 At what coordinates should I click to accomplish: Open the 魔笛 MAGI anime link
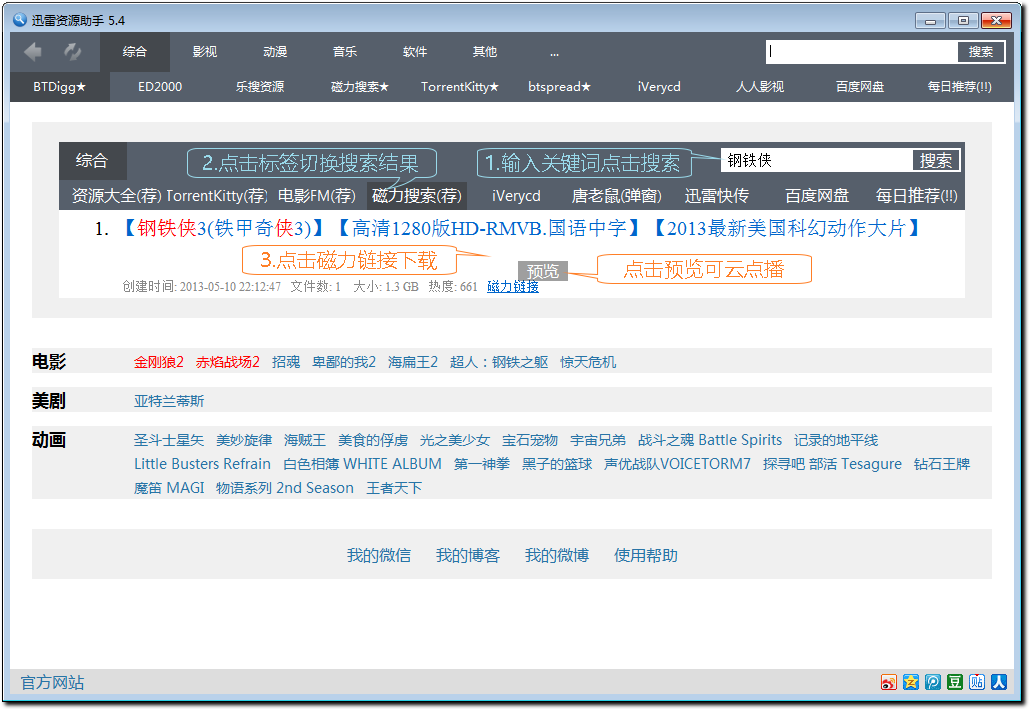[x=169, y=488]
